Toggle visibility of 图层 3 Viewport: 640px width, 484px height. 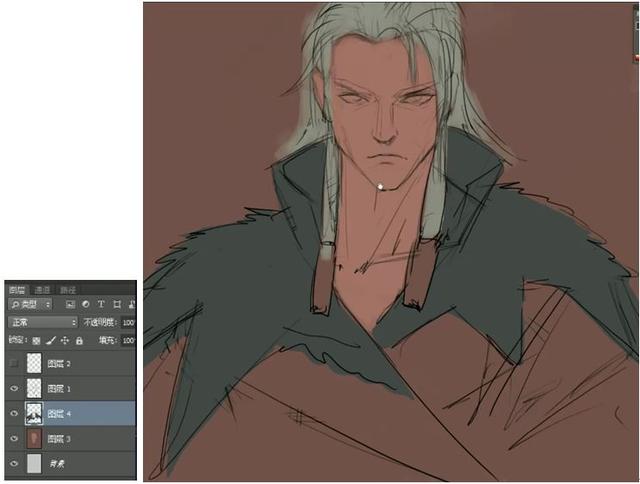pyautogui.click(x=13, y=439)
